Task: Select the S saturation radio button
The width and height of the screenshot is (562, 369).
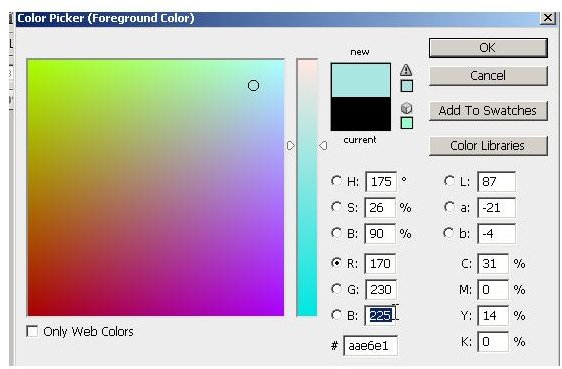Action: [336, 207]
